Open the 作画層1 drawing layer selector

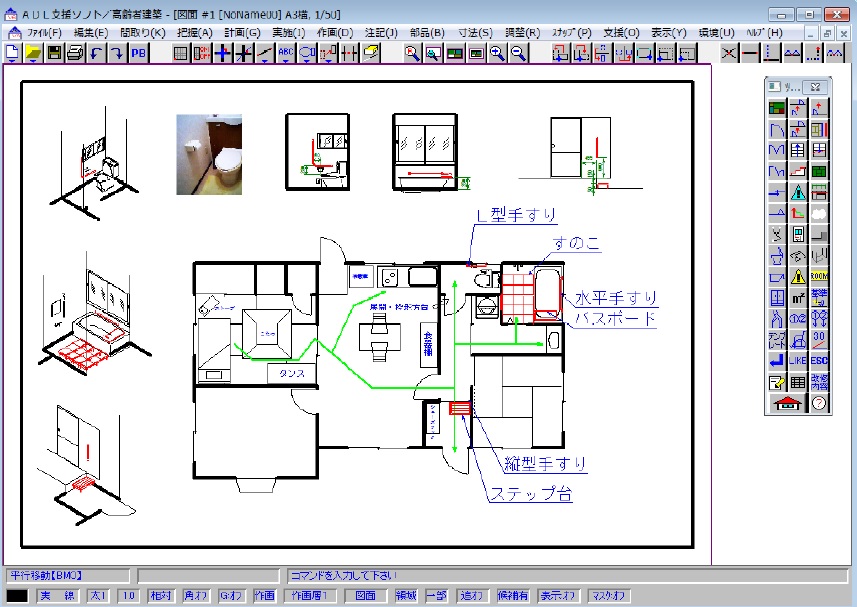tap(309, 596)
